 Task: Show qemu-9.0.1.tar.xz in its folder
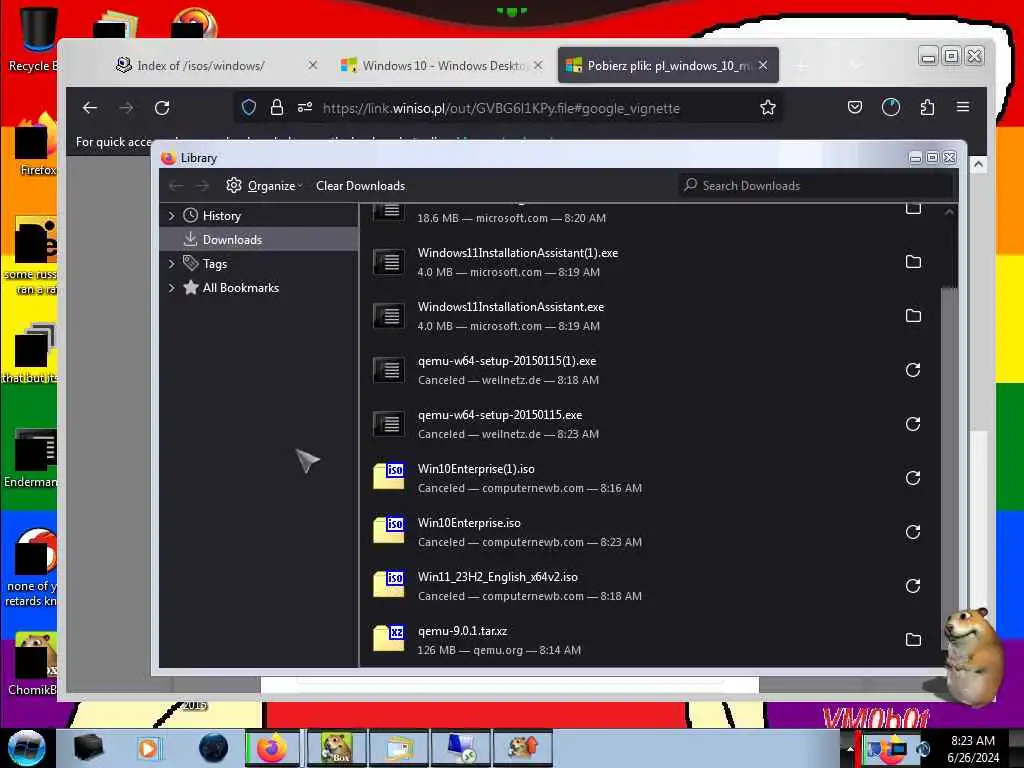pyautogui.click(x=913, y=640)
